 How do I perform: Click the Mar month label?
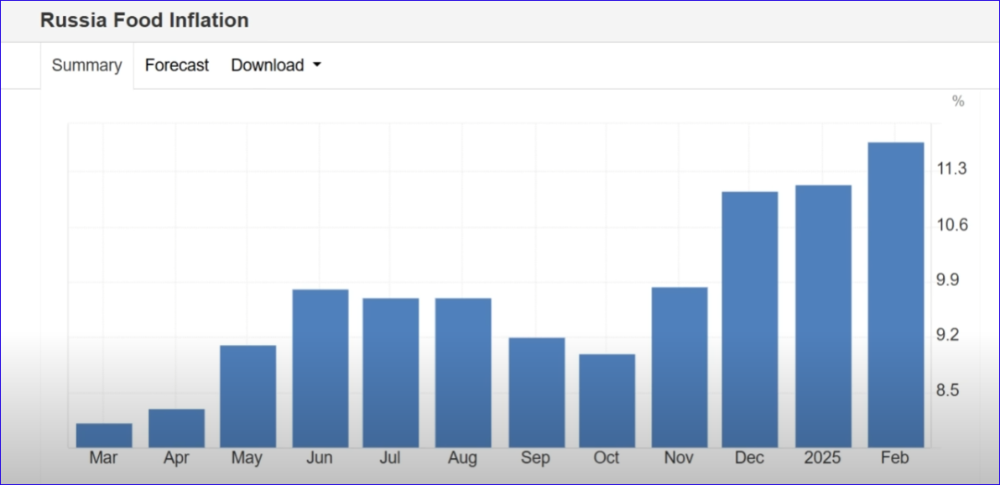coord(103,458)
